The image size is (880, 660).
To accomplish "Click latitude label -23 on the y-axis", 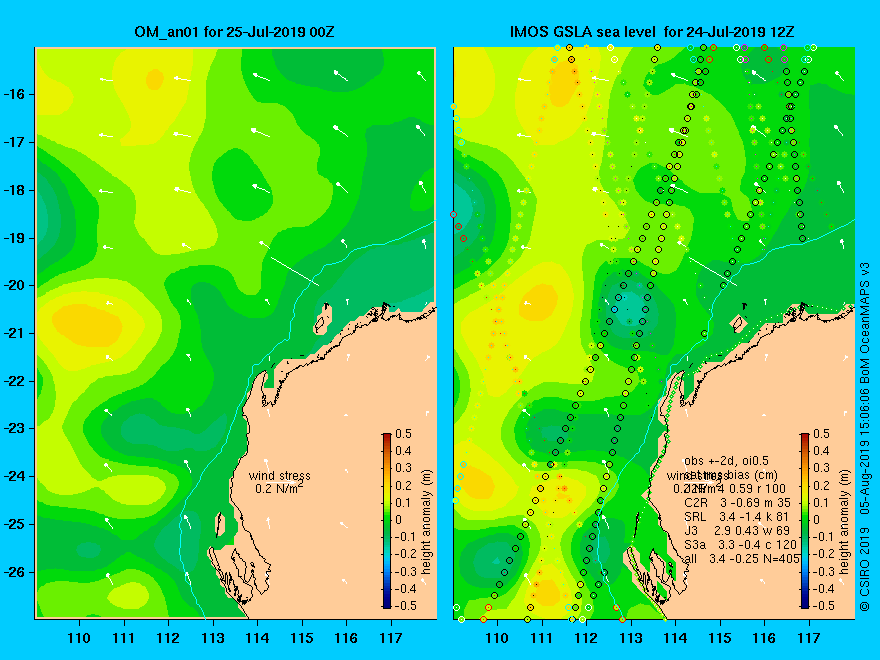I will coord(15,428).
